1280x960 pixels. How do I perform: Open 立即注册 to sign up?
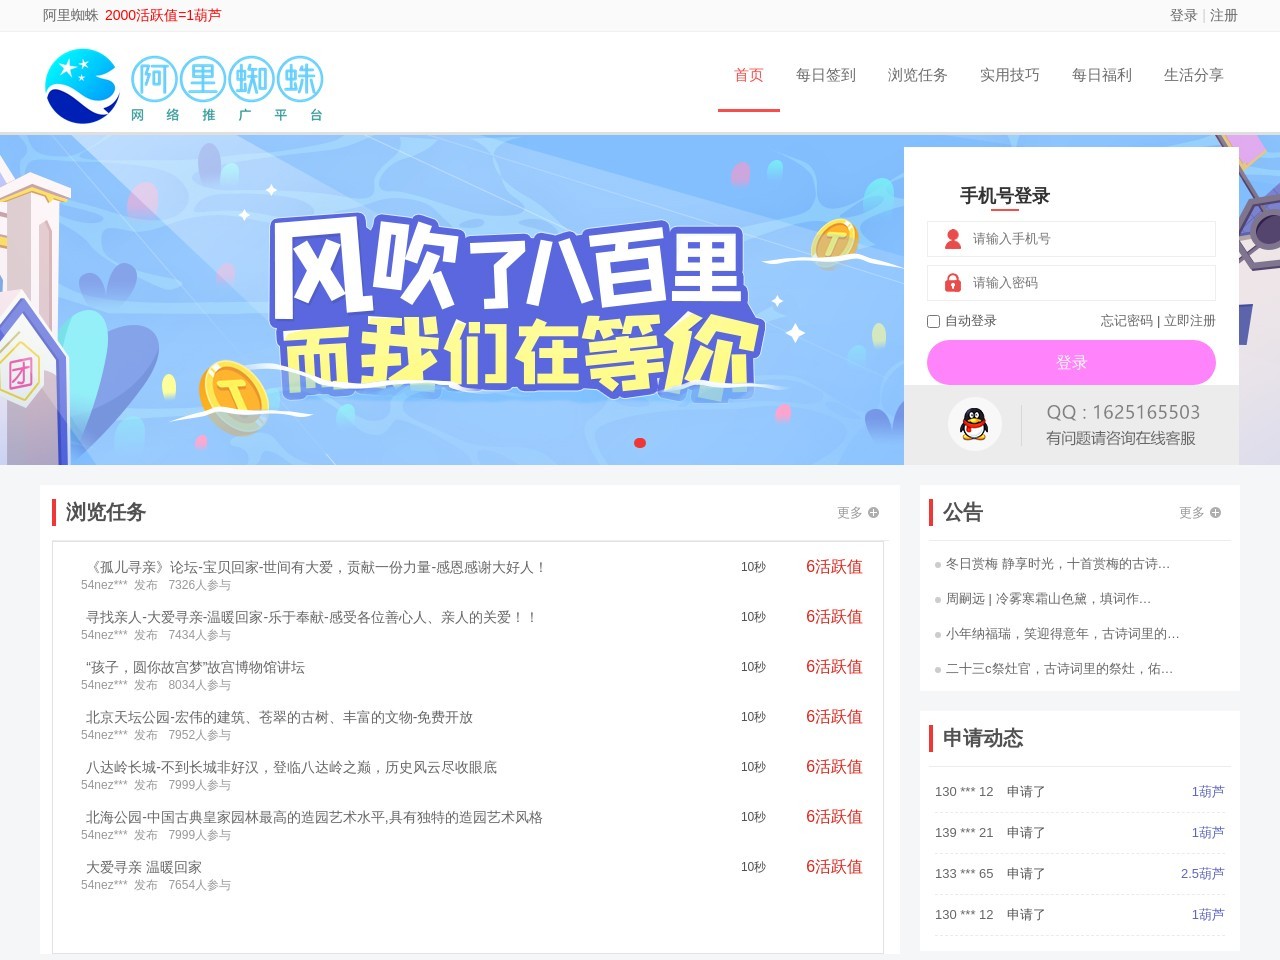coord(1189,321)
